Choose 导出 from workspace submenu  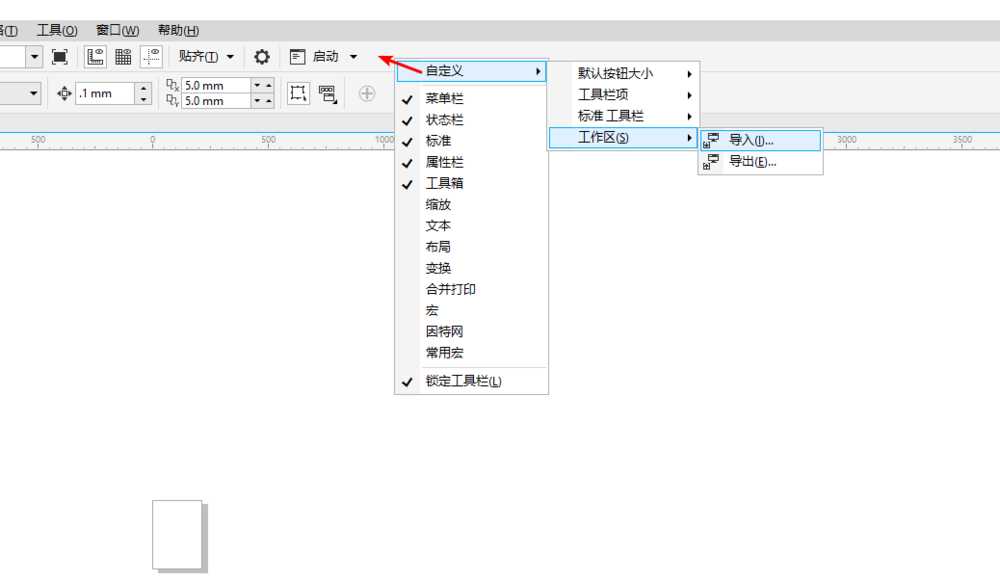[x=748, y=163]
